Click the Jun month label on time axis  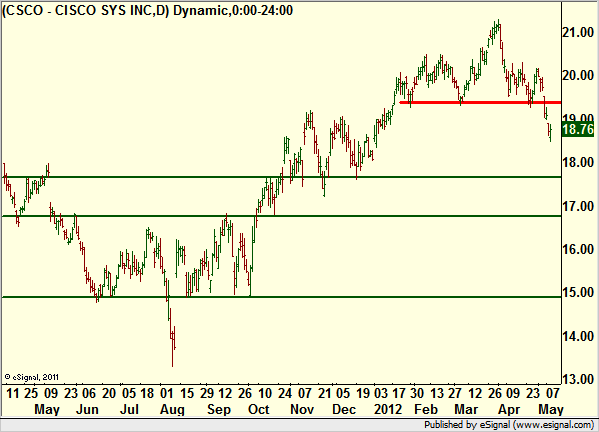87,409
